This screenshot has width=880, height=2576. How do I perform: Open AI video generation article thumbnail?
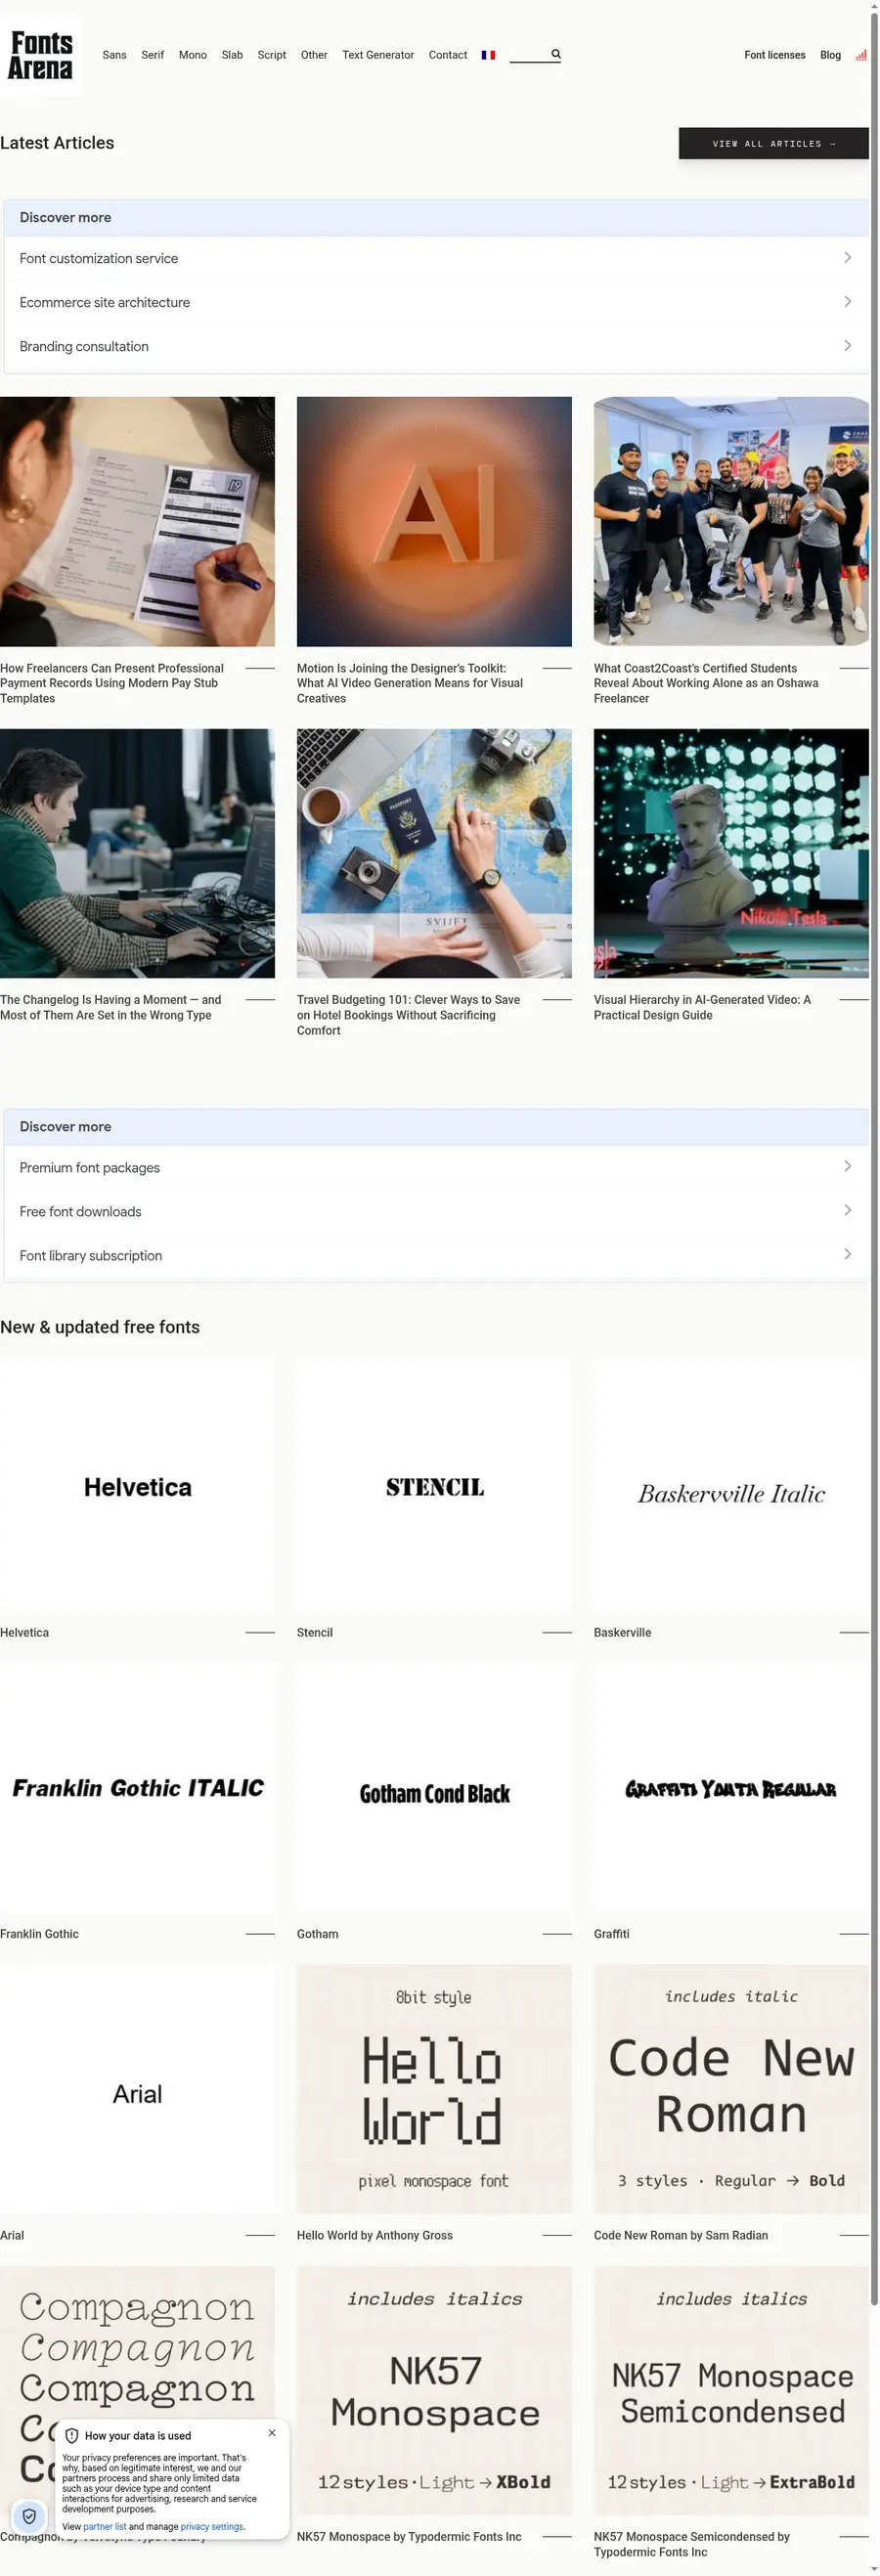coord(434,521)
